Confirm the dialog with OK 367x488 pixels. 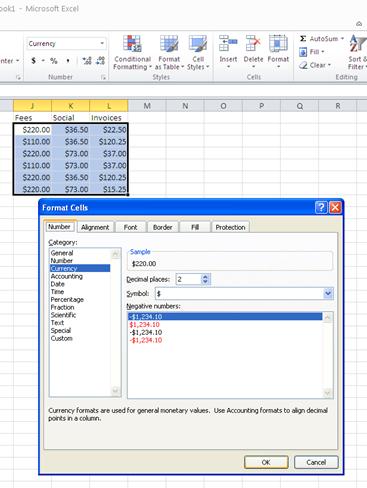(x=266, y=462)
